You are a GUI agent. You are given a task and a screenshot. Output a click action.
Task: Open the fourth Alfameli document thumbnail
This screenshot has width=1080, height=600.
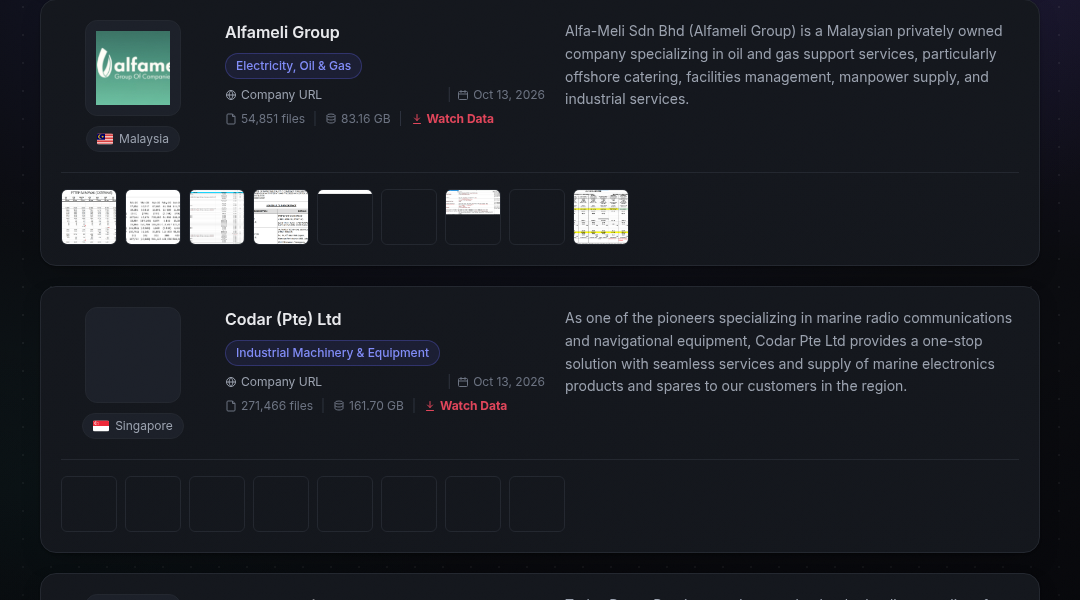[281, 217]
